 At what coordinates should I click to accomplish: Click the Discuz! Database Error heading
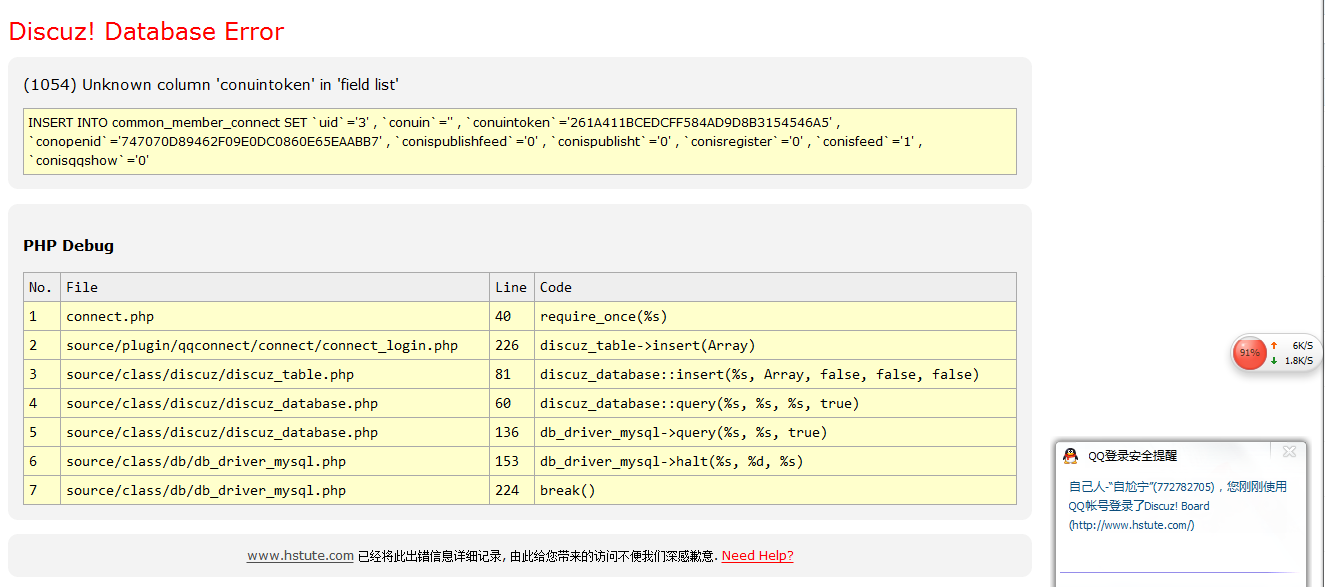[x=146, y=32]
